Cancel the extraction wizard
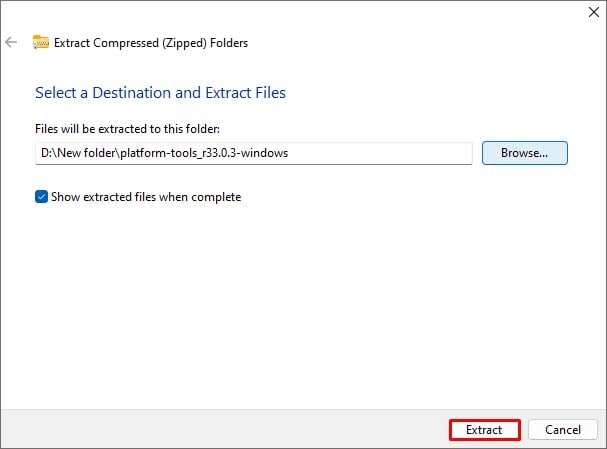This screenshot has height=449, width=607. click(x=563, y=430)
